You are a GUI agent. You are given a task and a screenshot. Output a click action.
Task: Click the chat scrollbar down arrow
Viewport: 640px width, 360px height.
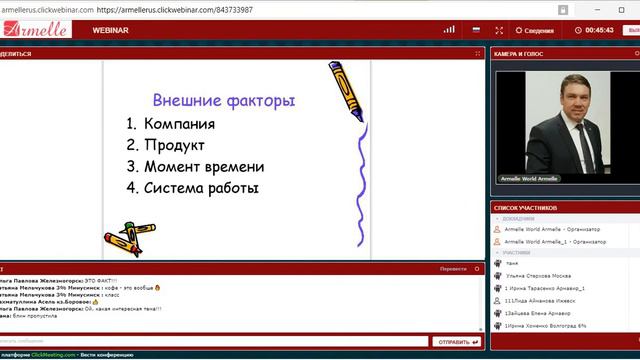point(480,329)
